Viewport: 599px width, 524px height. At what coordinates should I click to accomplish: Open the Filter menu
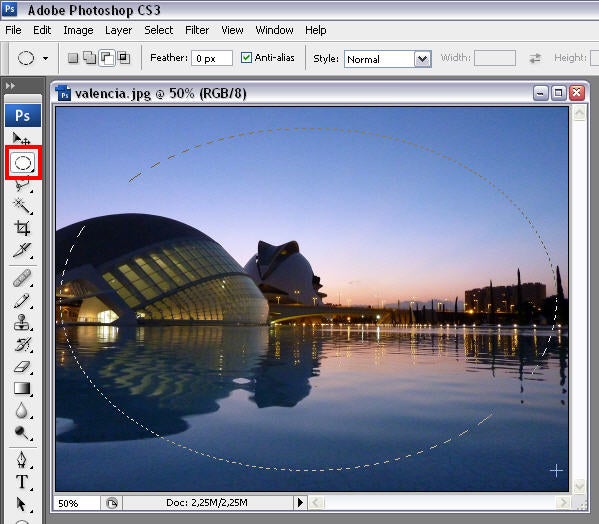coord(197,30)
